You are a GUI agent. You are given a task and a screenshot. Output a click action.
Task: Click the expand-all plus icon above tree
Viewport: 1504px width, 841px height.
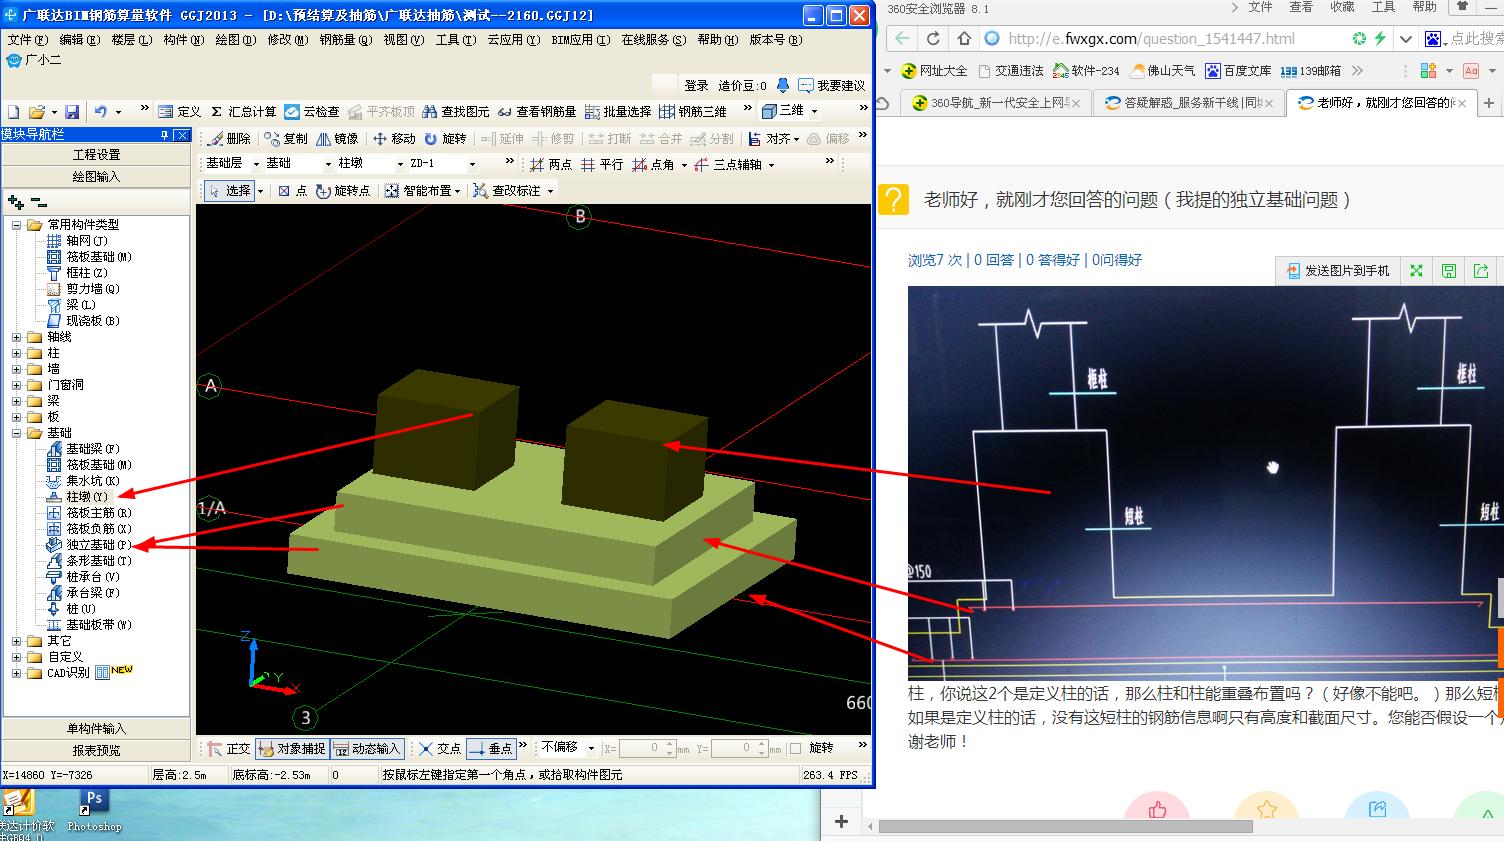click(x=16, y=203)
